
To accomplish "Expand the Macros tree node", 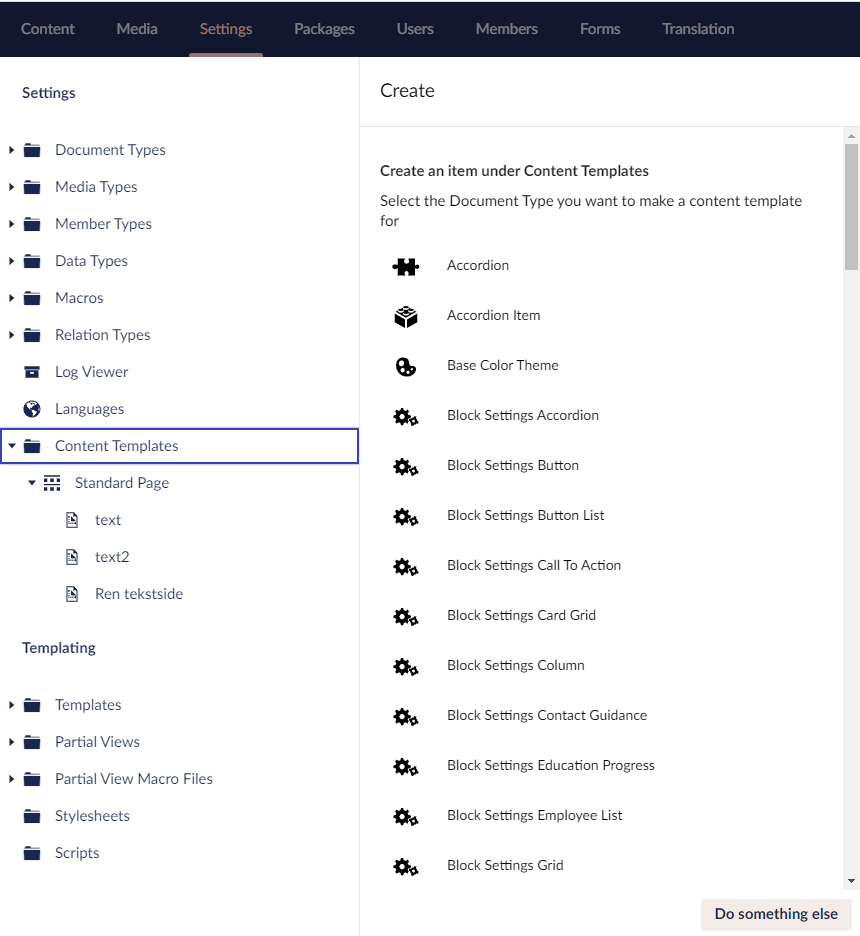I will click(x=11, y=298).
